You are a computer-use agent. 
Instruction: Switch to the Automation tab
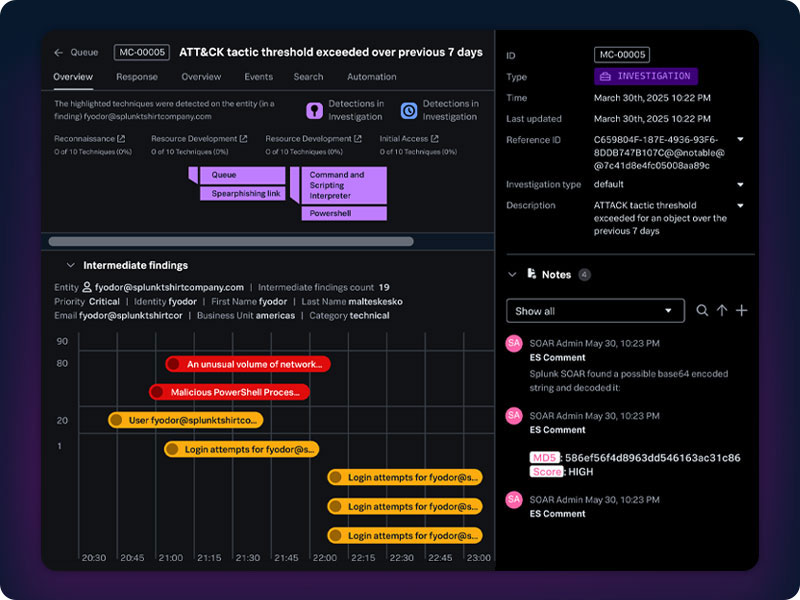click(x=371, y=76)
